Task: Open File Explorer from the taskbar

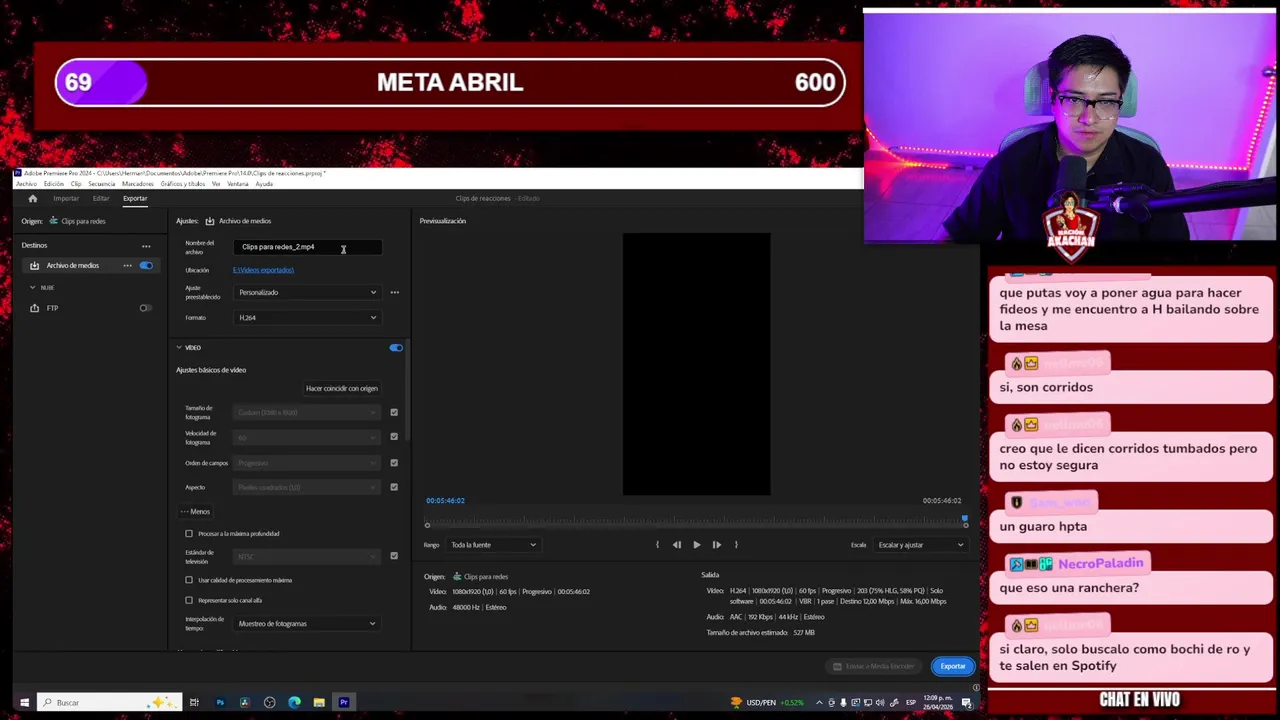Action: (x=319, y=702)
